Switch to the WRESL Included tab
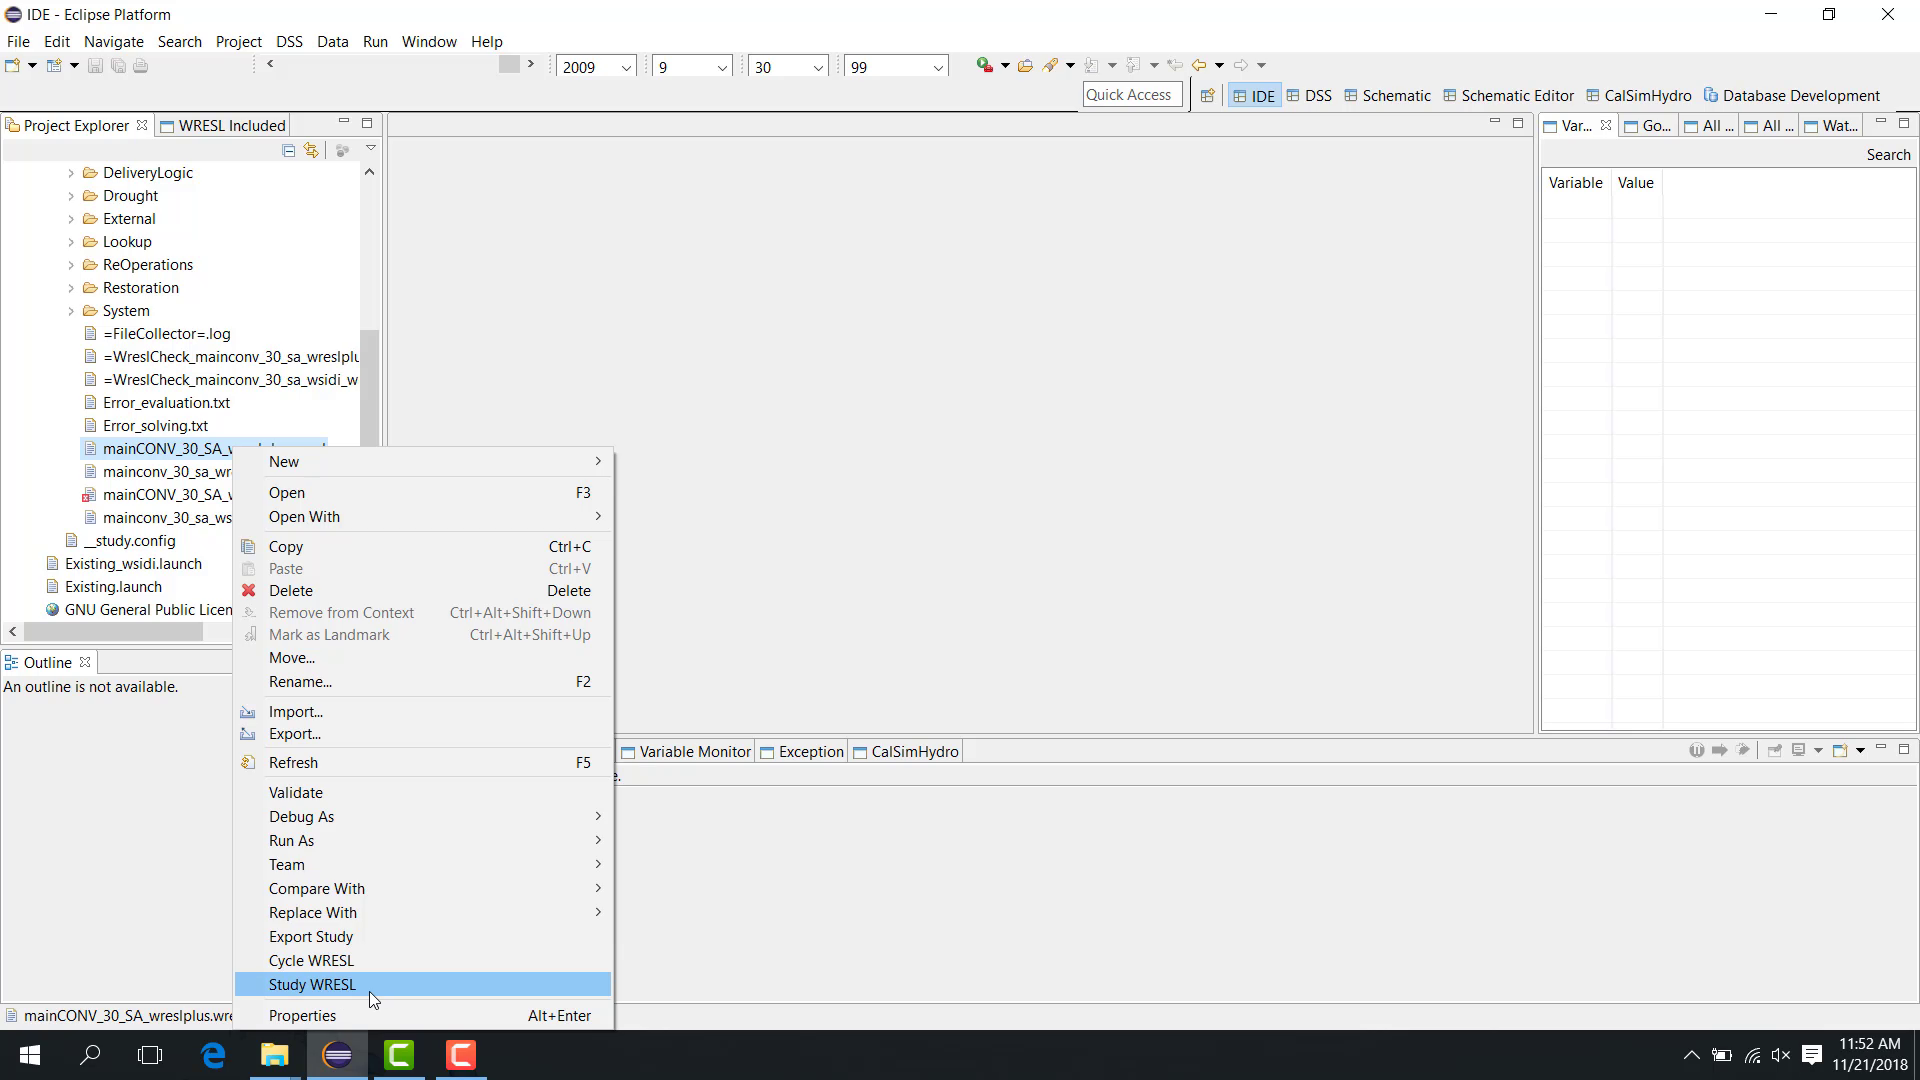 pyautogui.click(x=223, y=125)
